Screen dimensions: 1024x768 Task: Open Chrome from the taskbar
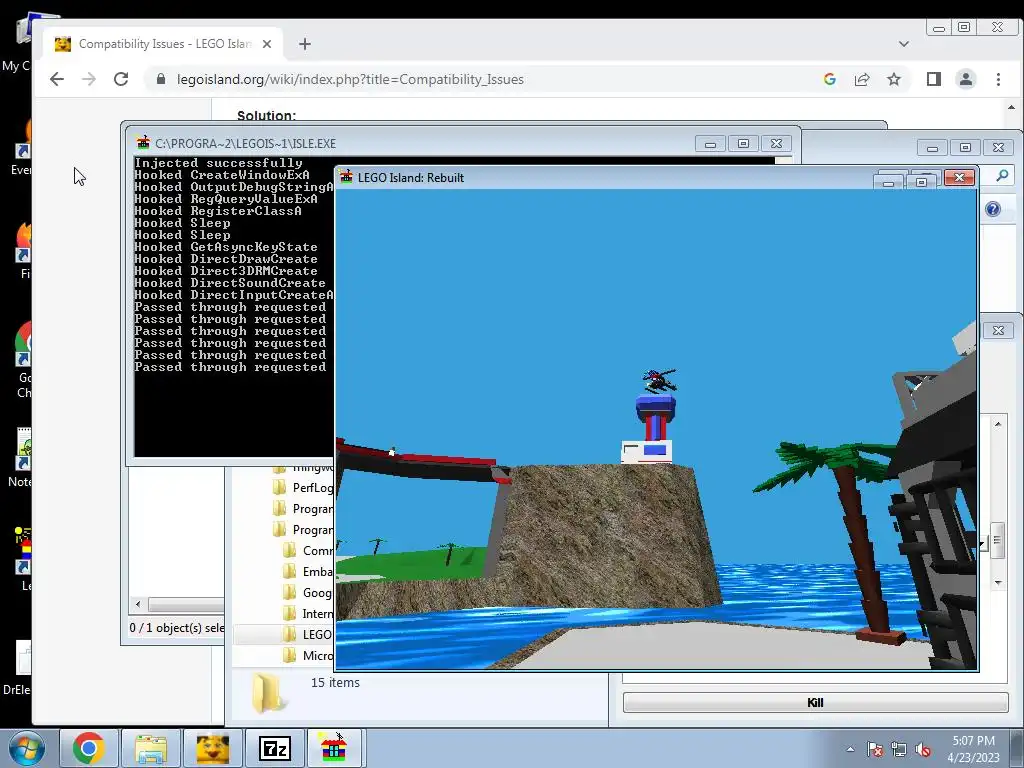coord(89,748)
